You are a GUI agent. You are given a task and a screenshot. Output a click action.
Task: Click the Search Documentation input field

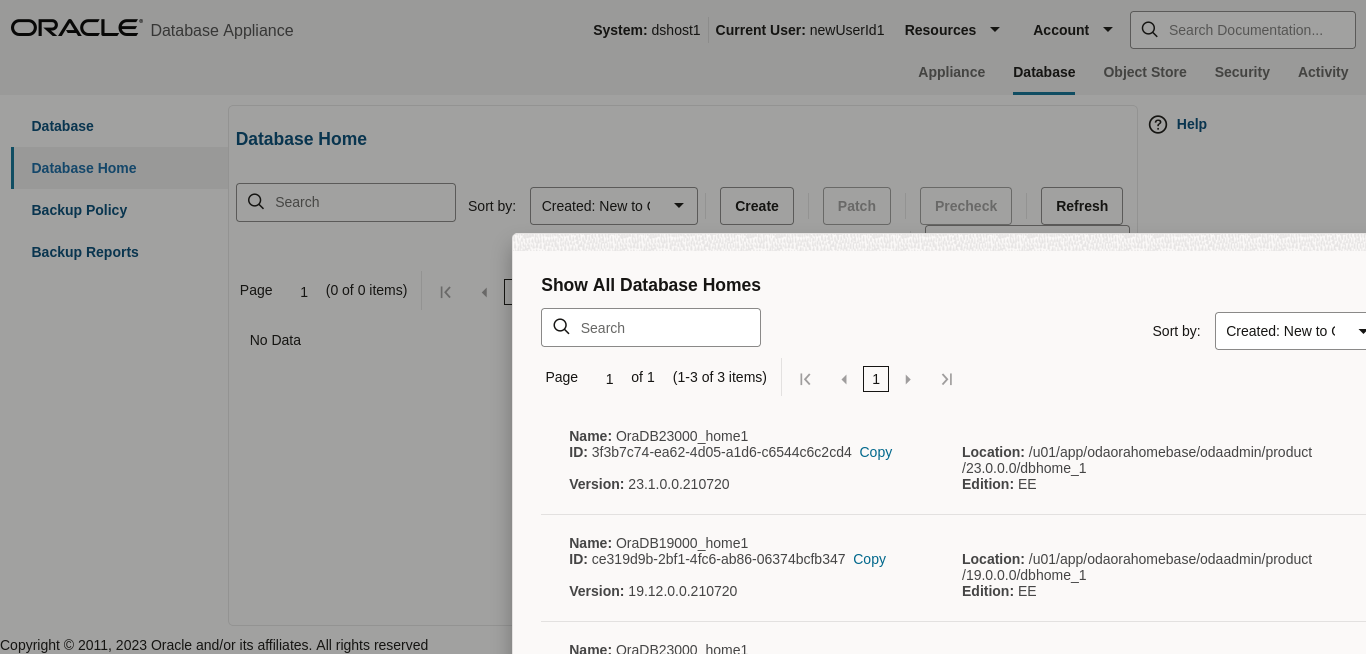[x=1243, y=30]
